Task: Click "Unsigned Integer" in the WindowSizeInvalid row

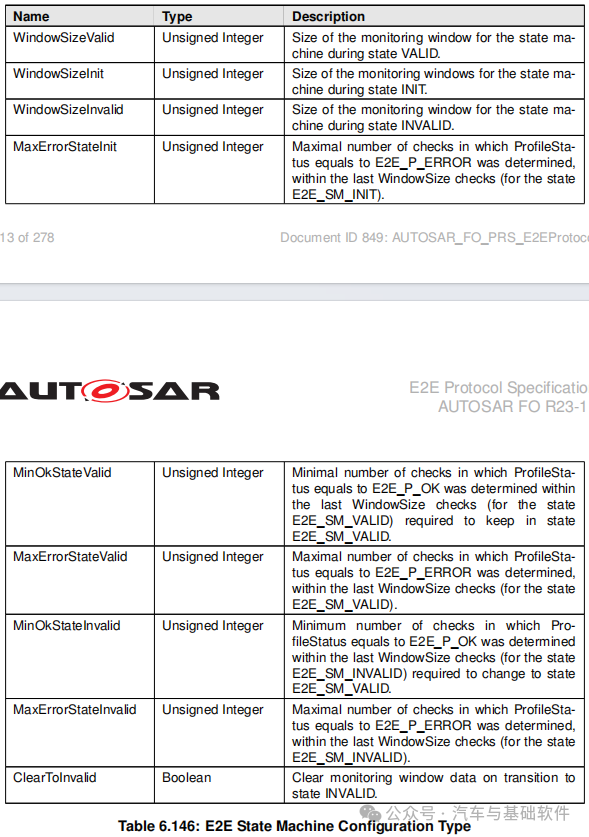Action: click(x=213, y=109)
